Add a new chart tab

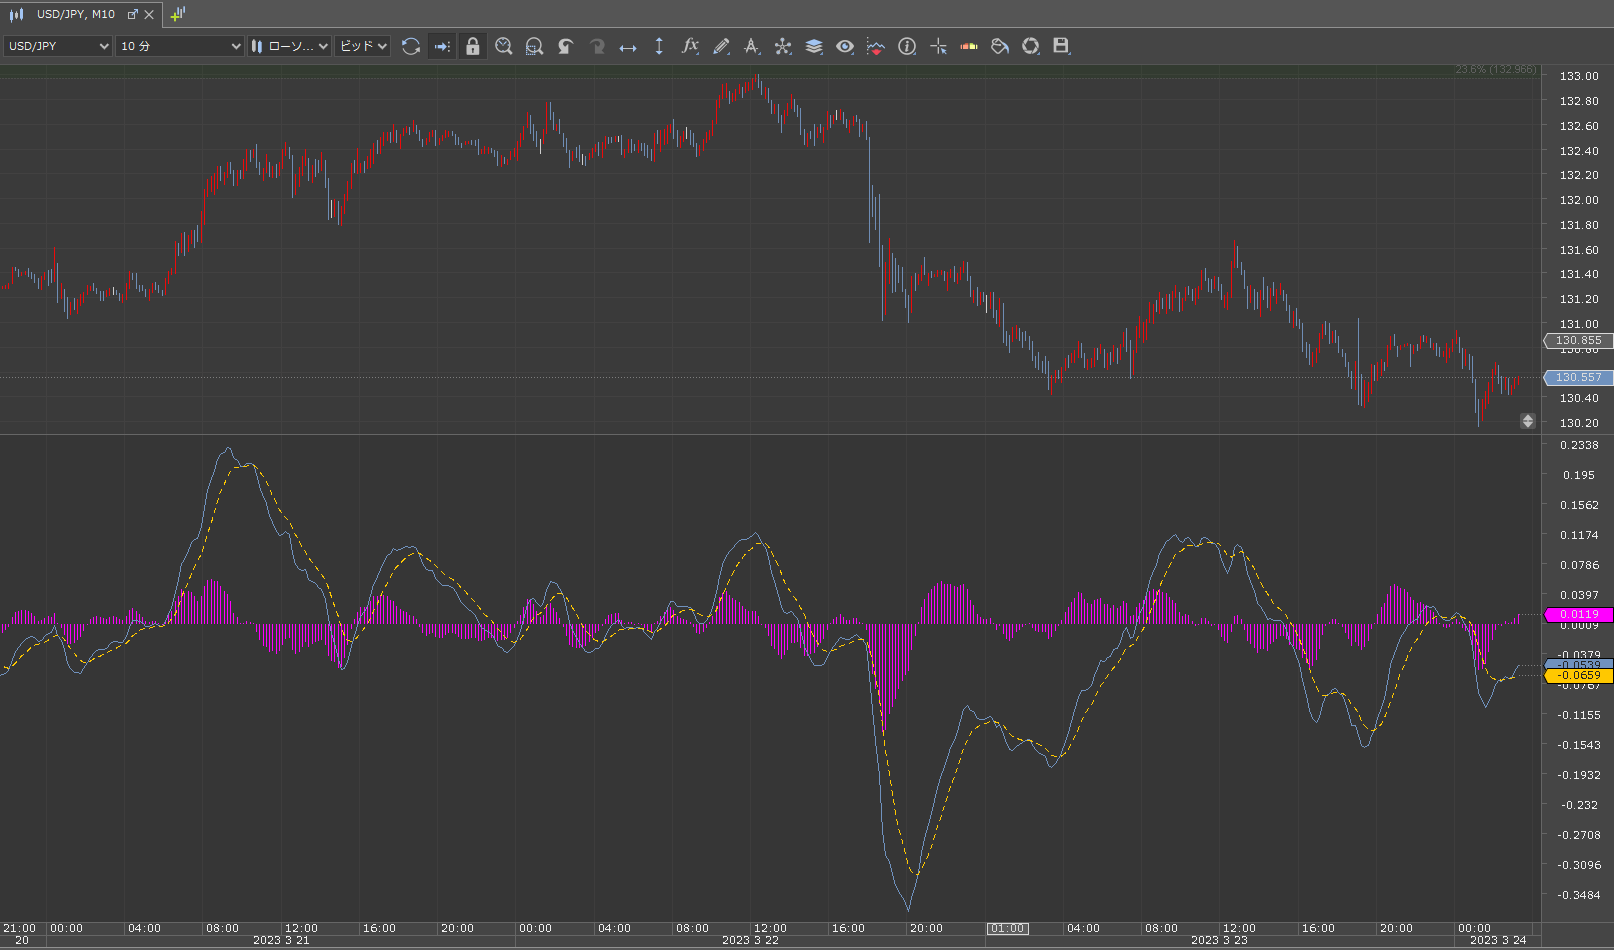178,14
